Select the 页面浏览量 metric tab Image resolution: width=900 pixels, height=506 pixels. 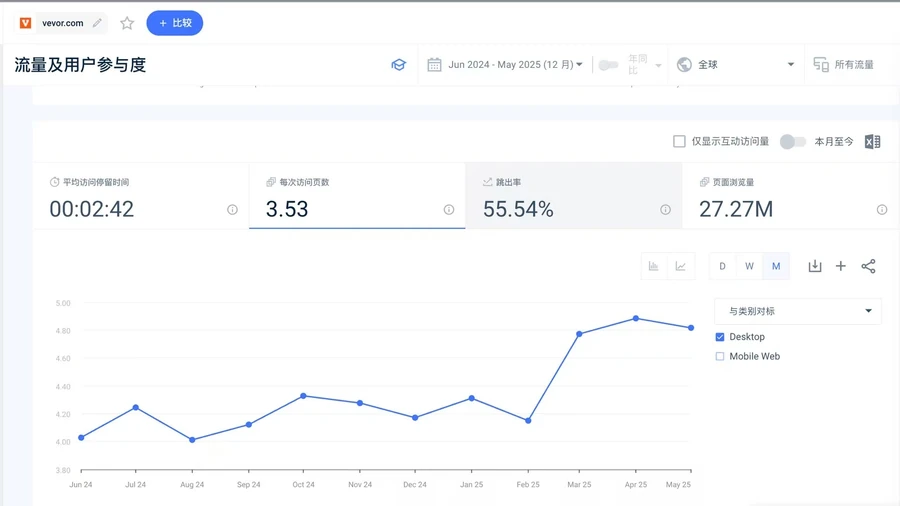(791, 196)
